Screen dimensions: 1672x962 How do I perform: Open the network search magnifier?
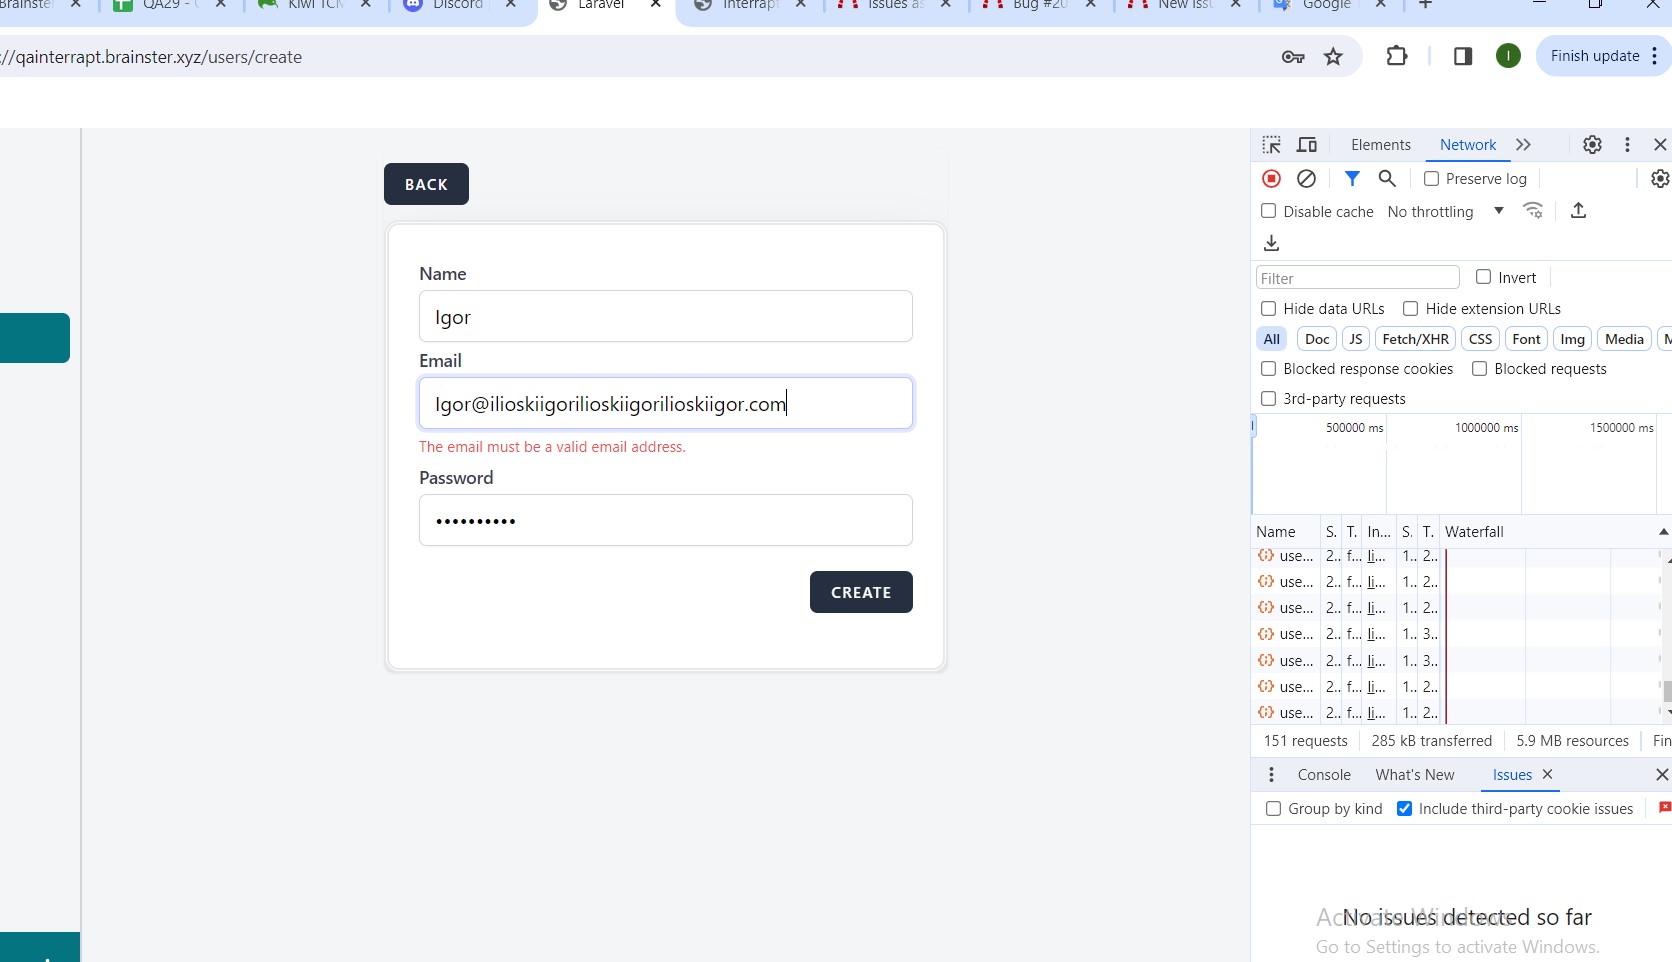coord(1387,179)
